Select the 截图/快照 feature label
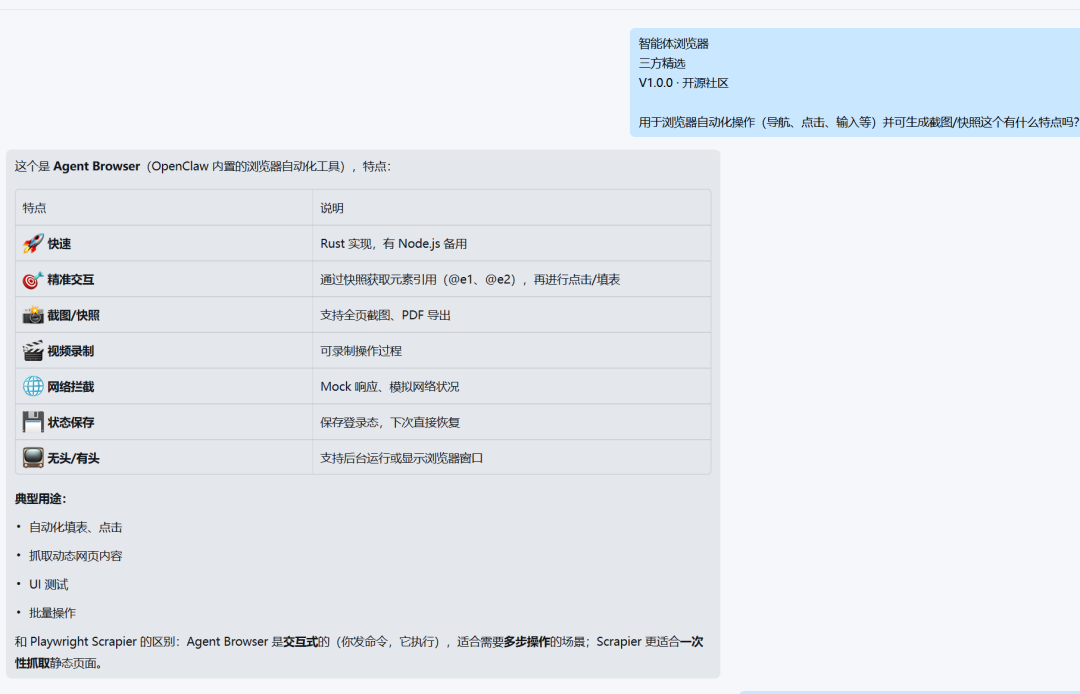The image size is (1080, 694). point(74,315)
